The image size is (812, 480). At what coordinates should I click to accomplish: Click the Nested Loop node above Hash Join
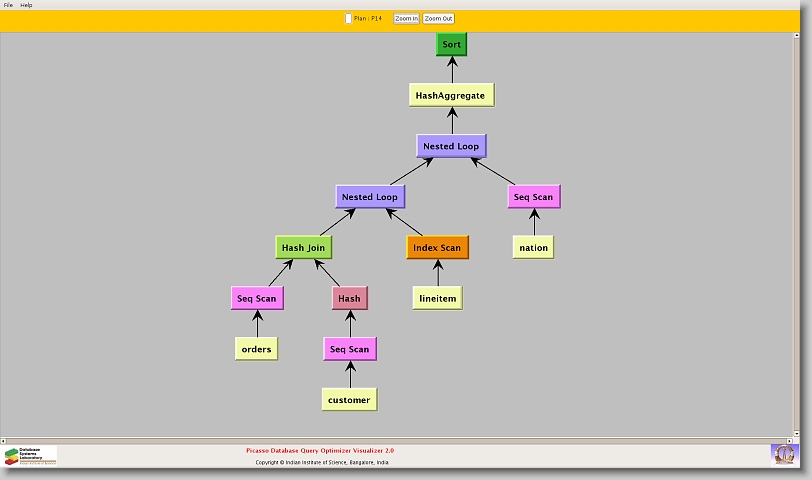pos(370,197)
